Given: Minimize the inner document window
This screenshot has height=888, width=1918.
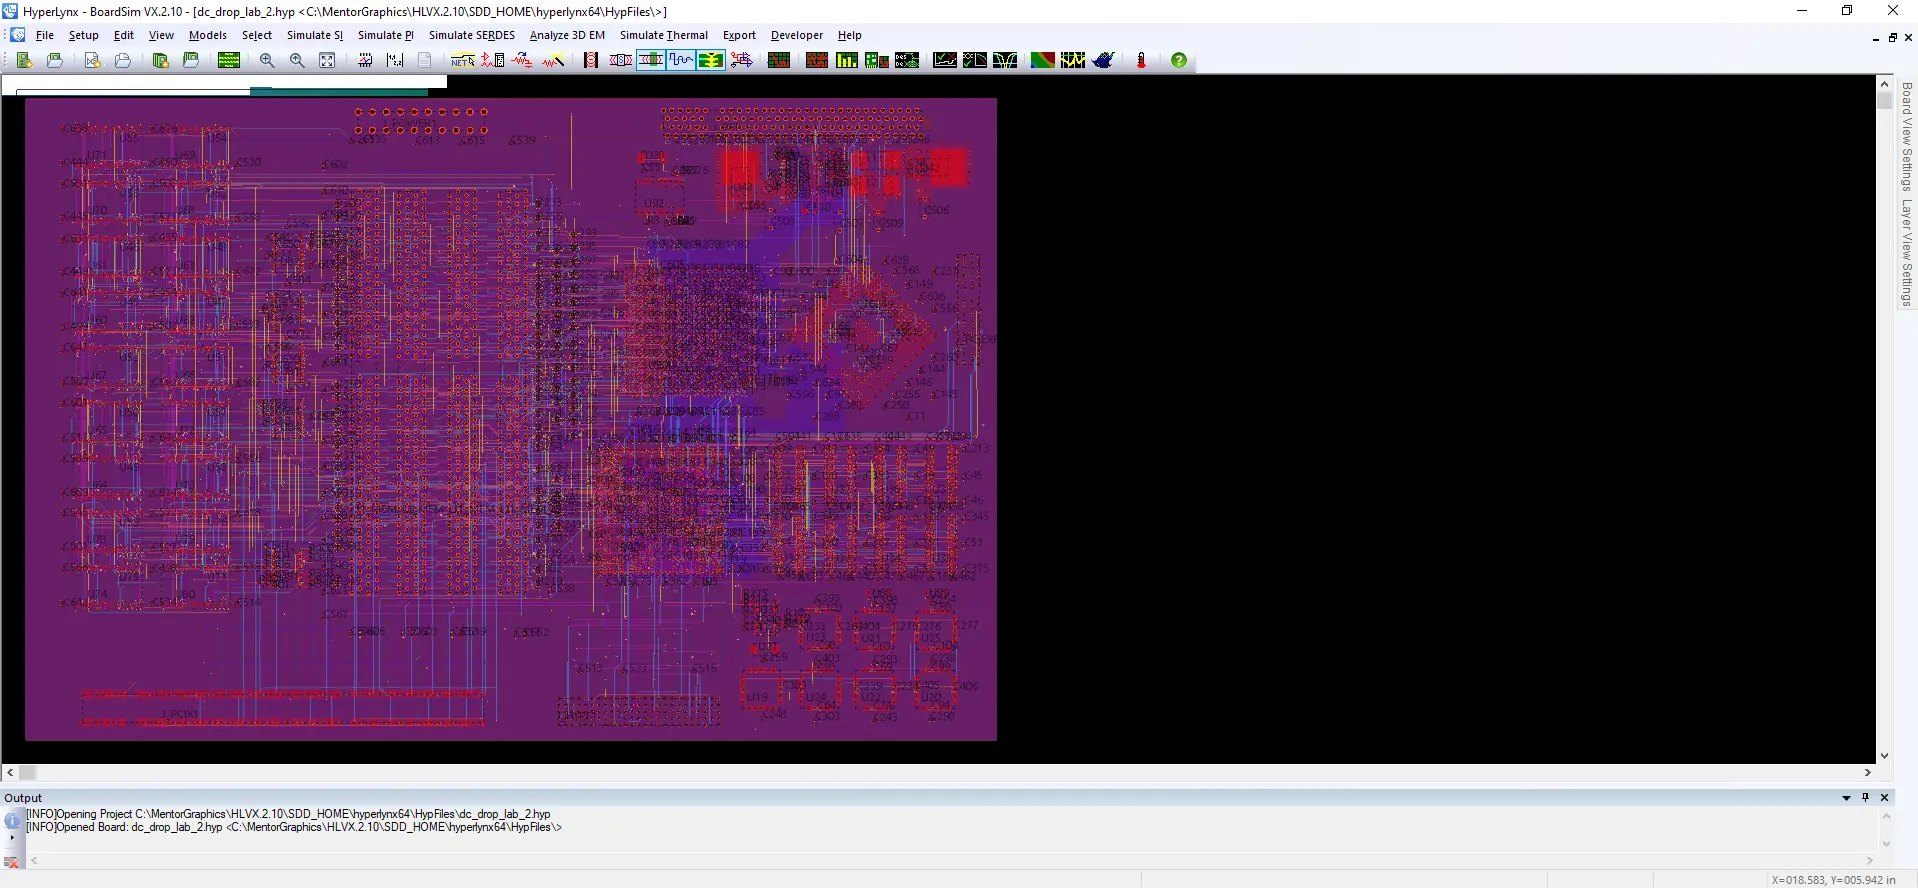Looking at the screenshot, I should (1875, 38).
